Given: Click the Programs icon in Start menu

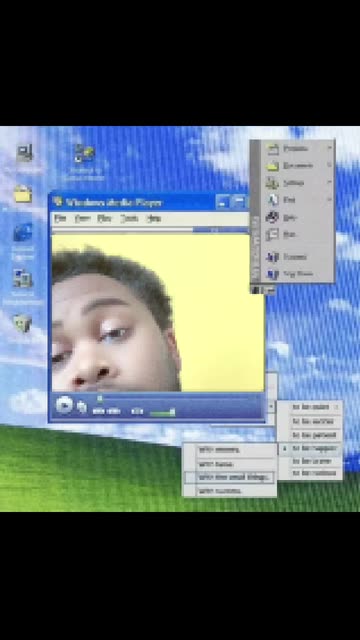Looking at the screenshot, I should point(272,149).
